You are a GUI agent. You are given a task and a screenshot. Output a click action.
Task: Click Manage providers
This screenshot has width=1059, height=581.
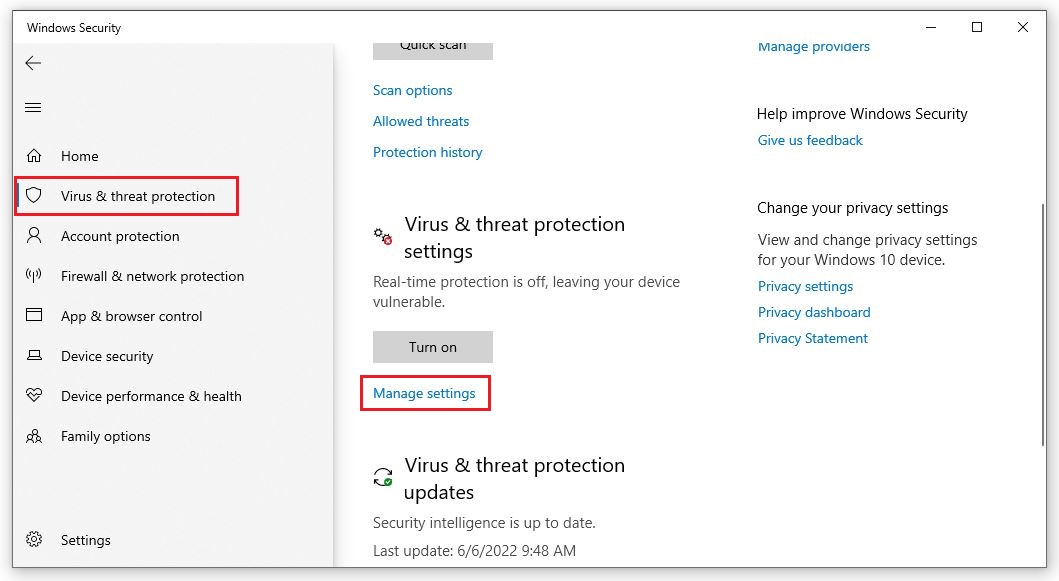813,46
